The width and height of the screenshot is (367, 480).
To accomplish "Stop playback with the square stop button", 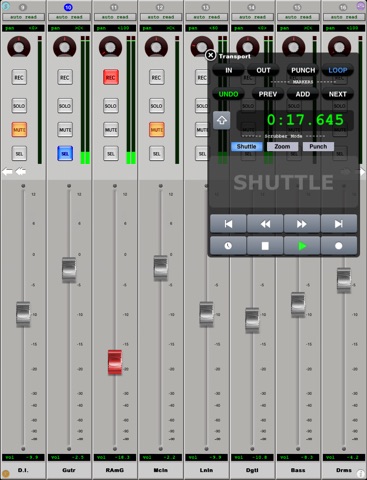I will pyautogui.click(x=265, y=246).
